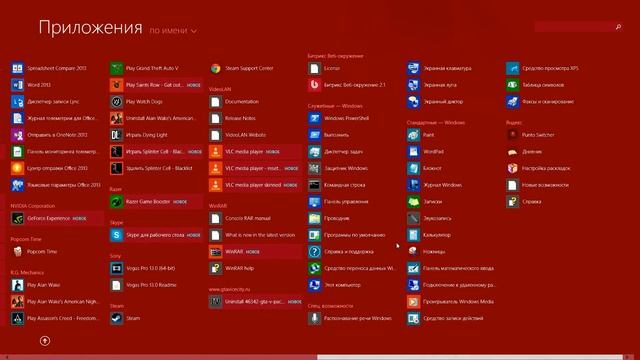Open Проигрыватель Windows Media icon
This screenshot has height=360, width=640.
pos(413,302)
